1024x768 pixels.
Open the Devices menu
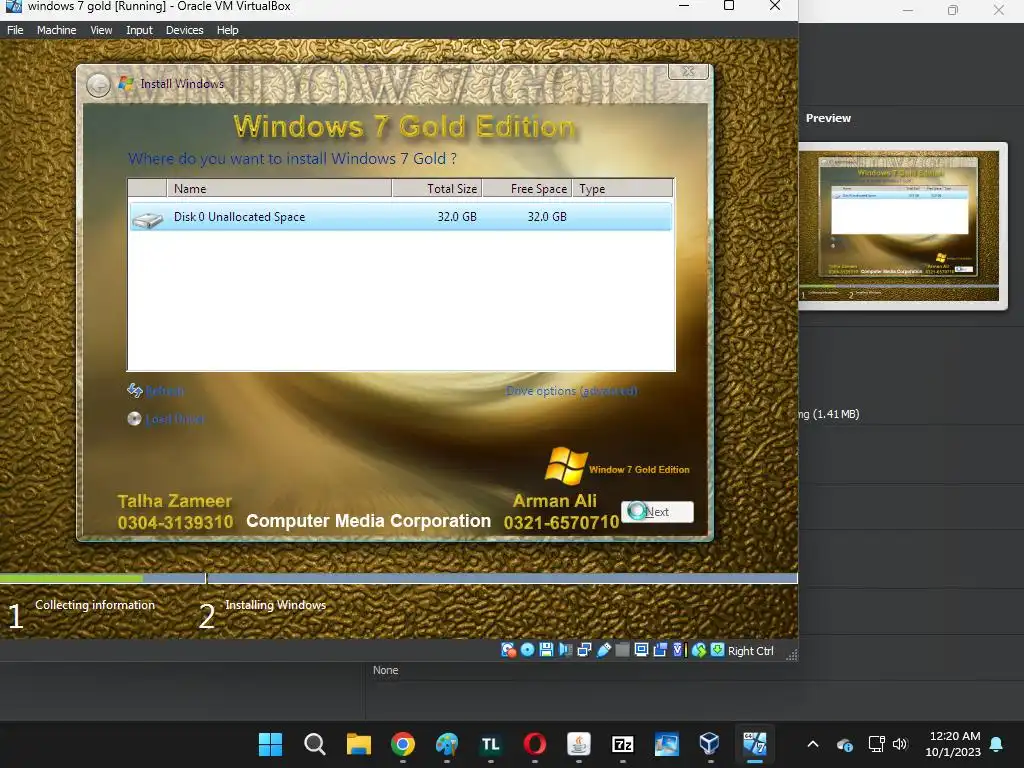coord(184,30)
